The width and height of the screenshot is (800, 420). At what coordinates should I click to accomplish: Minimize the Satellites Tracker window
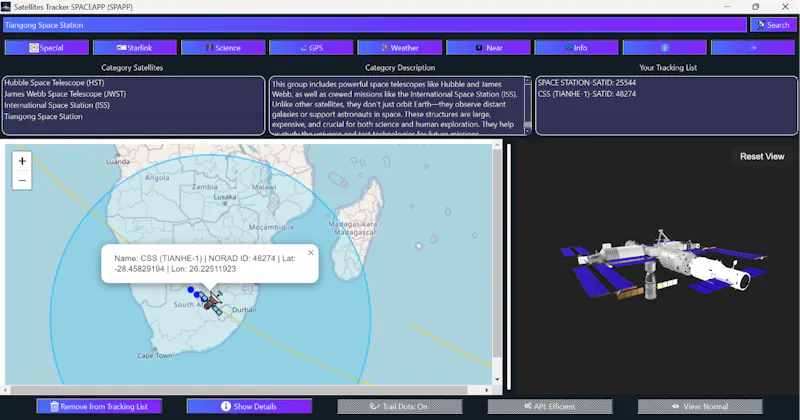tap(727, 7)
